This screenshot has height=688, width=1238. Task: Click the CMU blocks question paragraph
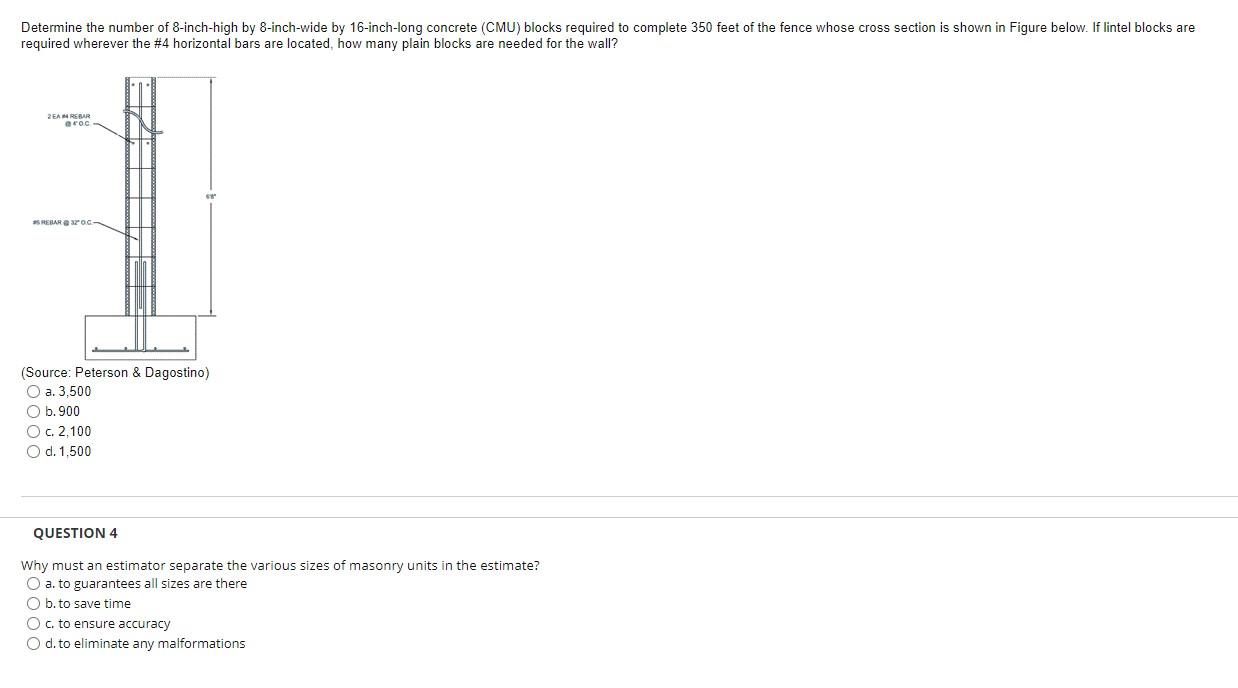(x=608, y=36)
